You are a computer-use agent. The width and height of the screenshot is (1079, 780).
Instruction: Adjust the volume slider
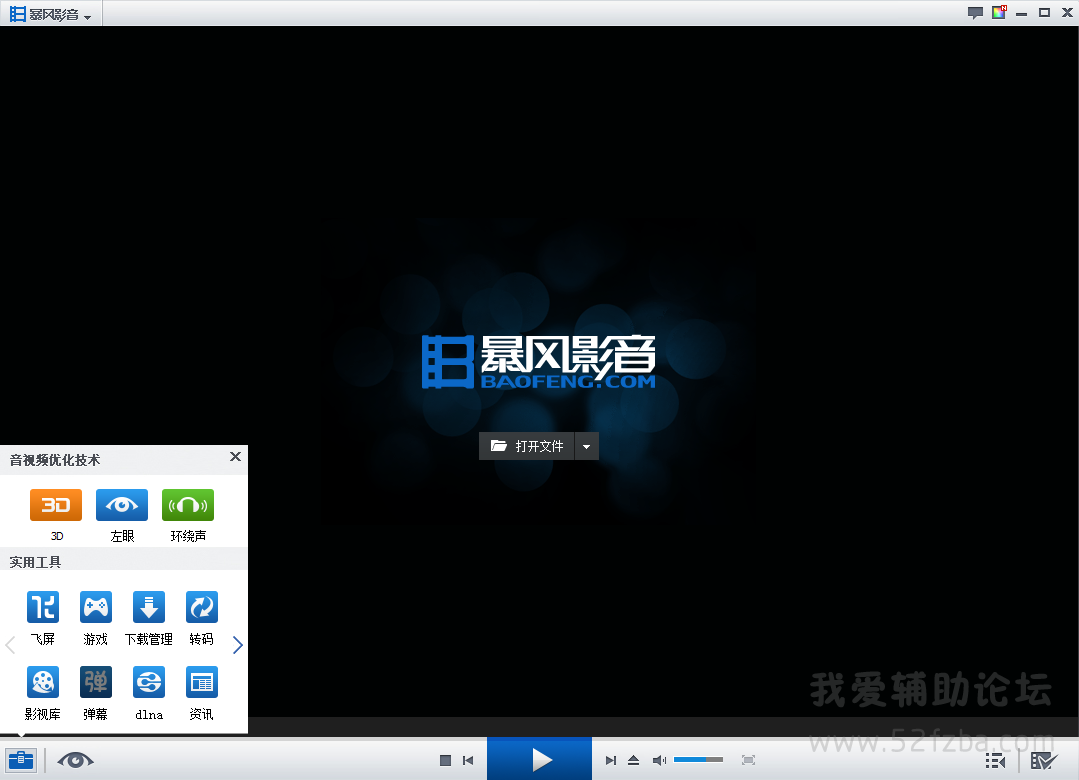pyautogui.click(x=698, y=759)
